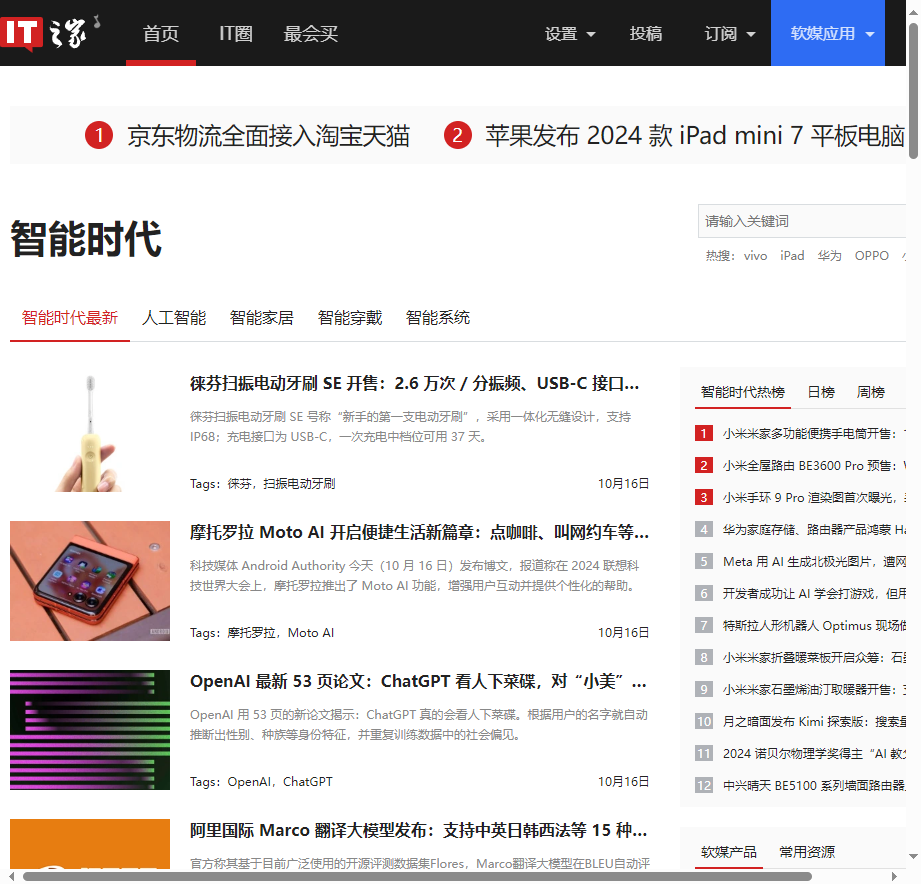
Task: Open the 摩托罗拉 Moto AI article title
Action: pos(419,533)
